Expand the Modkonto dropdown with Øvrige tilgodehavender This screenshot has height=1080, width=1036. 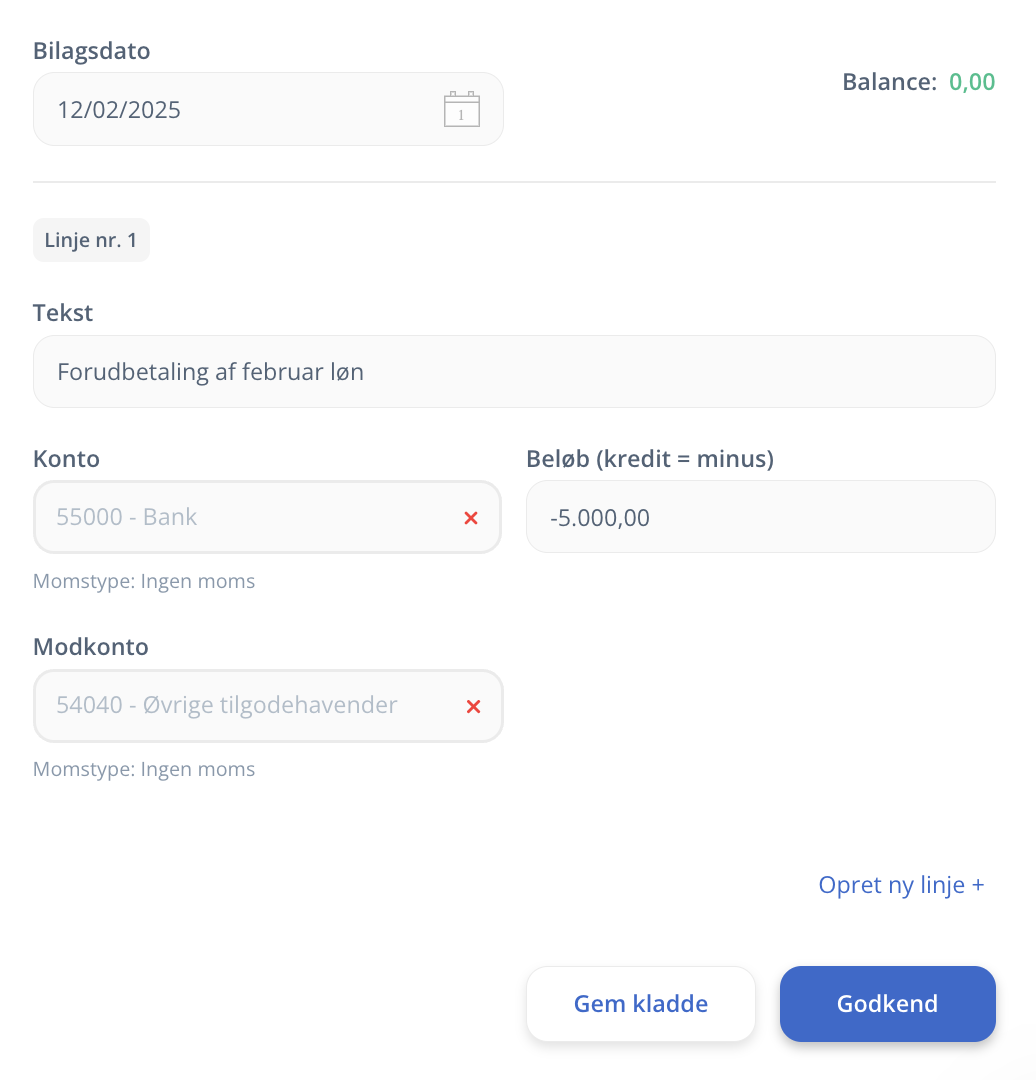pos(240,706)
